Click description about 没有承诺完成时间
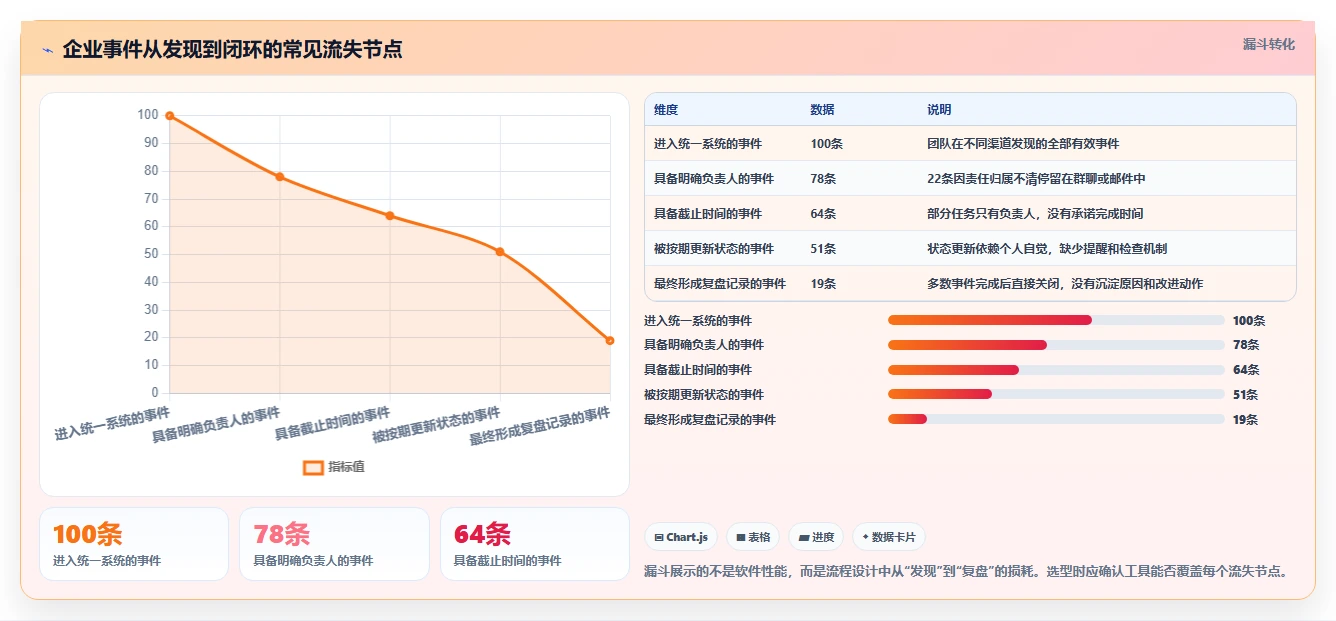Screen dimensions: 1336x621 (1035, 214)
